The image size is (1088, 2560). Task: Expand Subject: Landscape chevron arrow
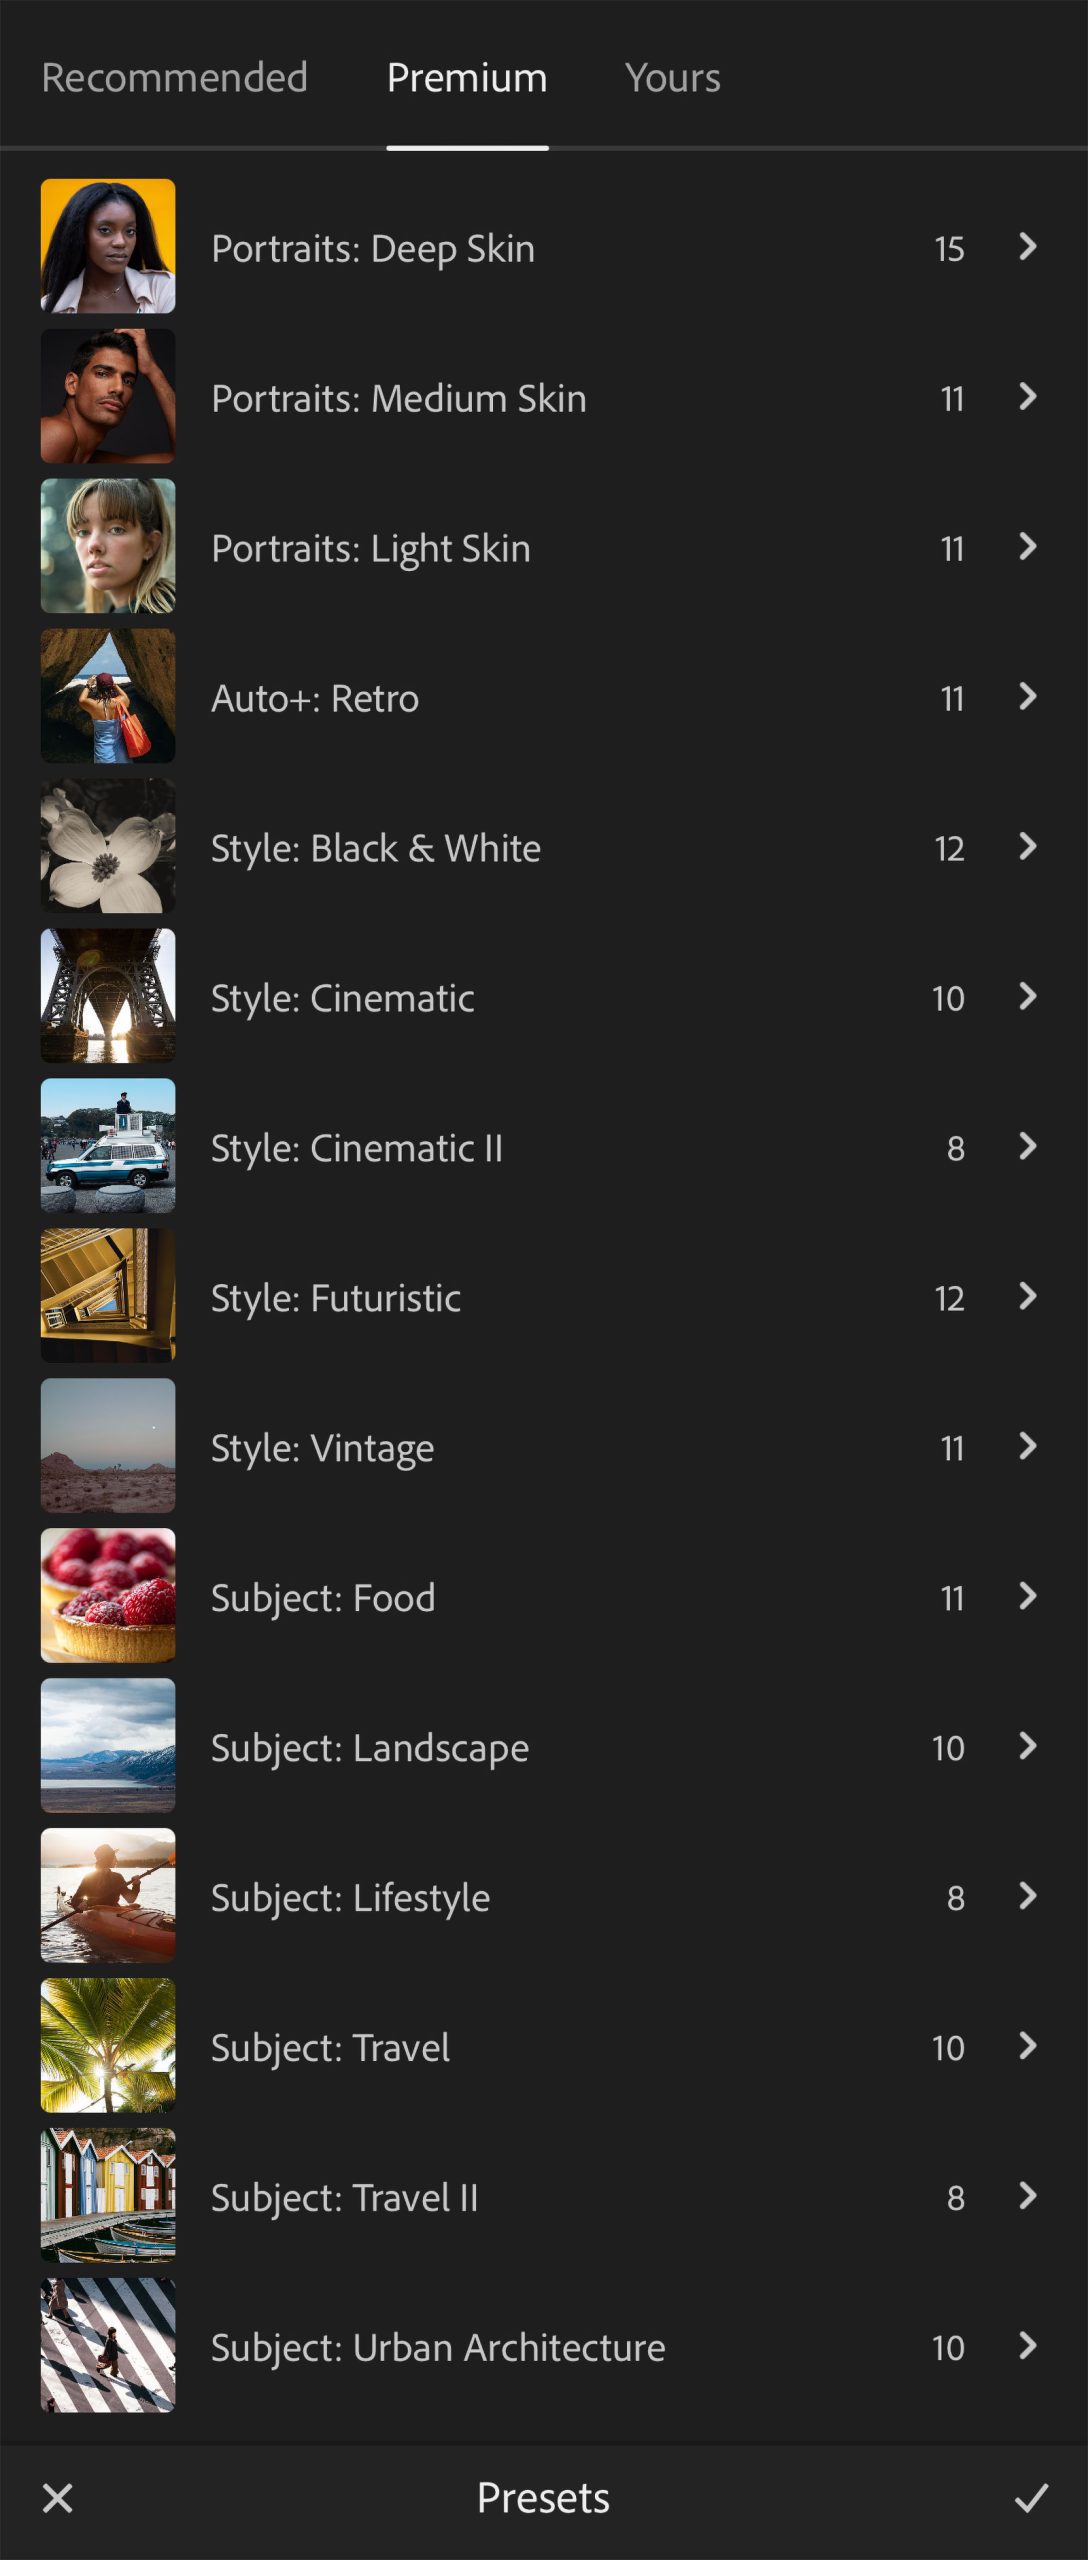coord(1027,1746)
